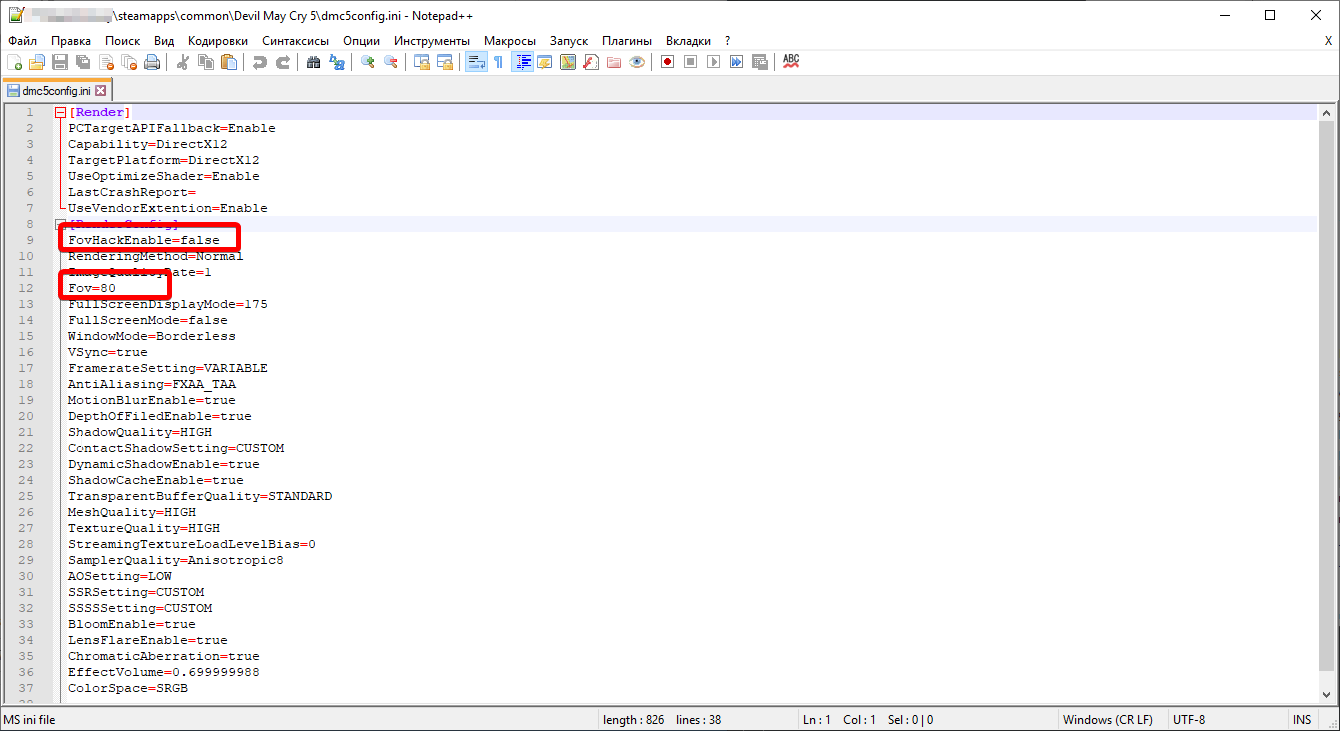Open the Опции menu

point(361,41)
